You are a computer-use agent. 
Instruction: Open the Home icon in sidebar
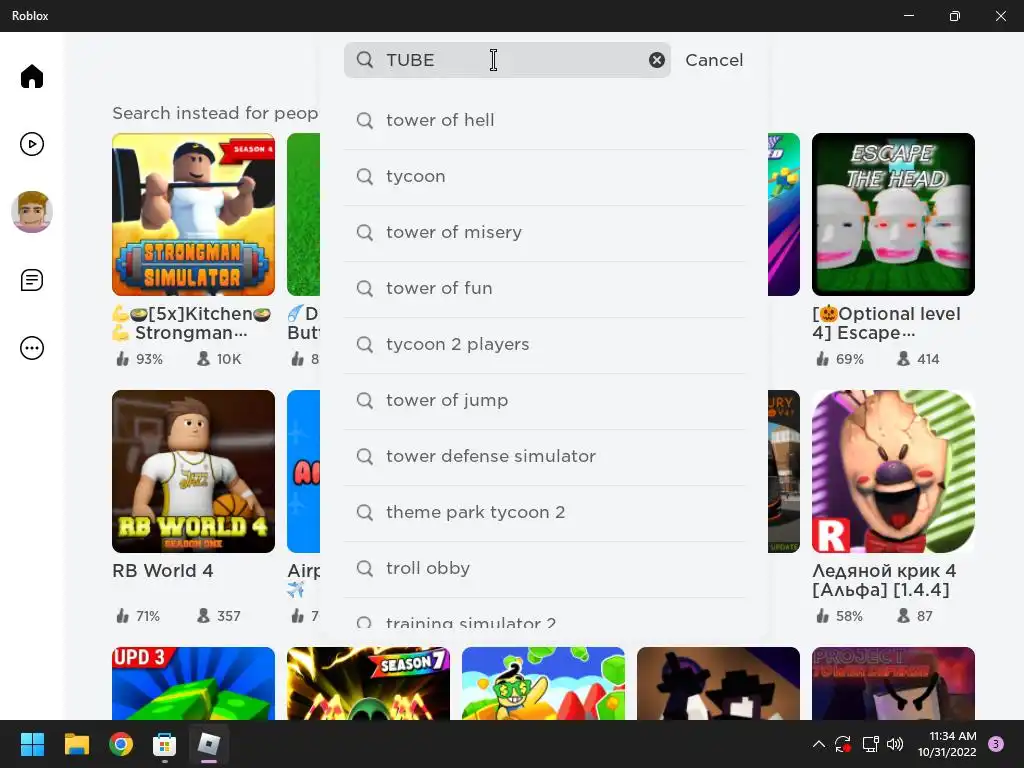coord(31,76)
